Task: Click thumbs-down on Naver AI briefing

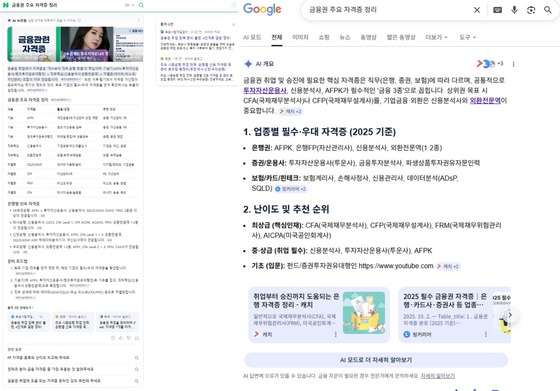Action: point(129,338)
